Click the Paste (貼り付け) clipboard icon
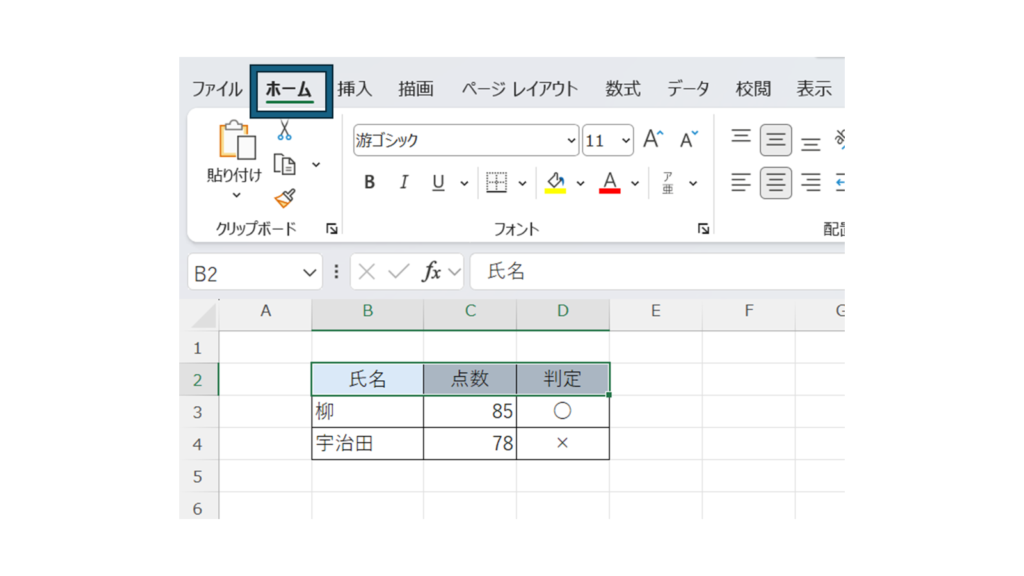The height and width of the screenshot is (576, 1024). click(x=236, y=141)
